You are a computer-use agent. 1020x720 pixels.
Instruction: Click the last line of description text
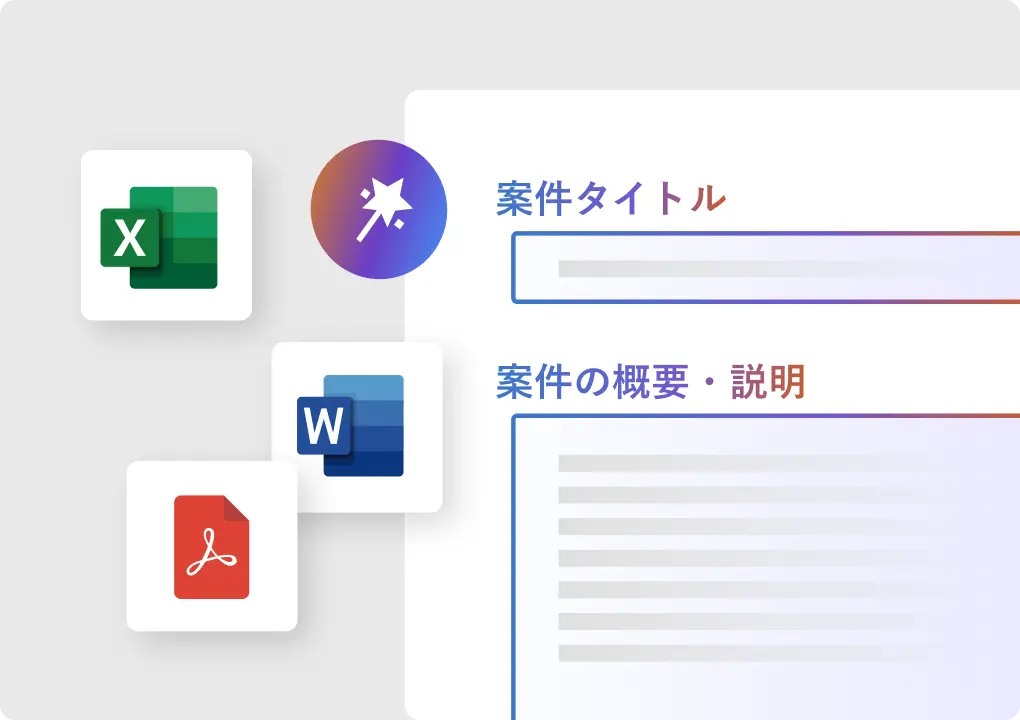[718, 653]
